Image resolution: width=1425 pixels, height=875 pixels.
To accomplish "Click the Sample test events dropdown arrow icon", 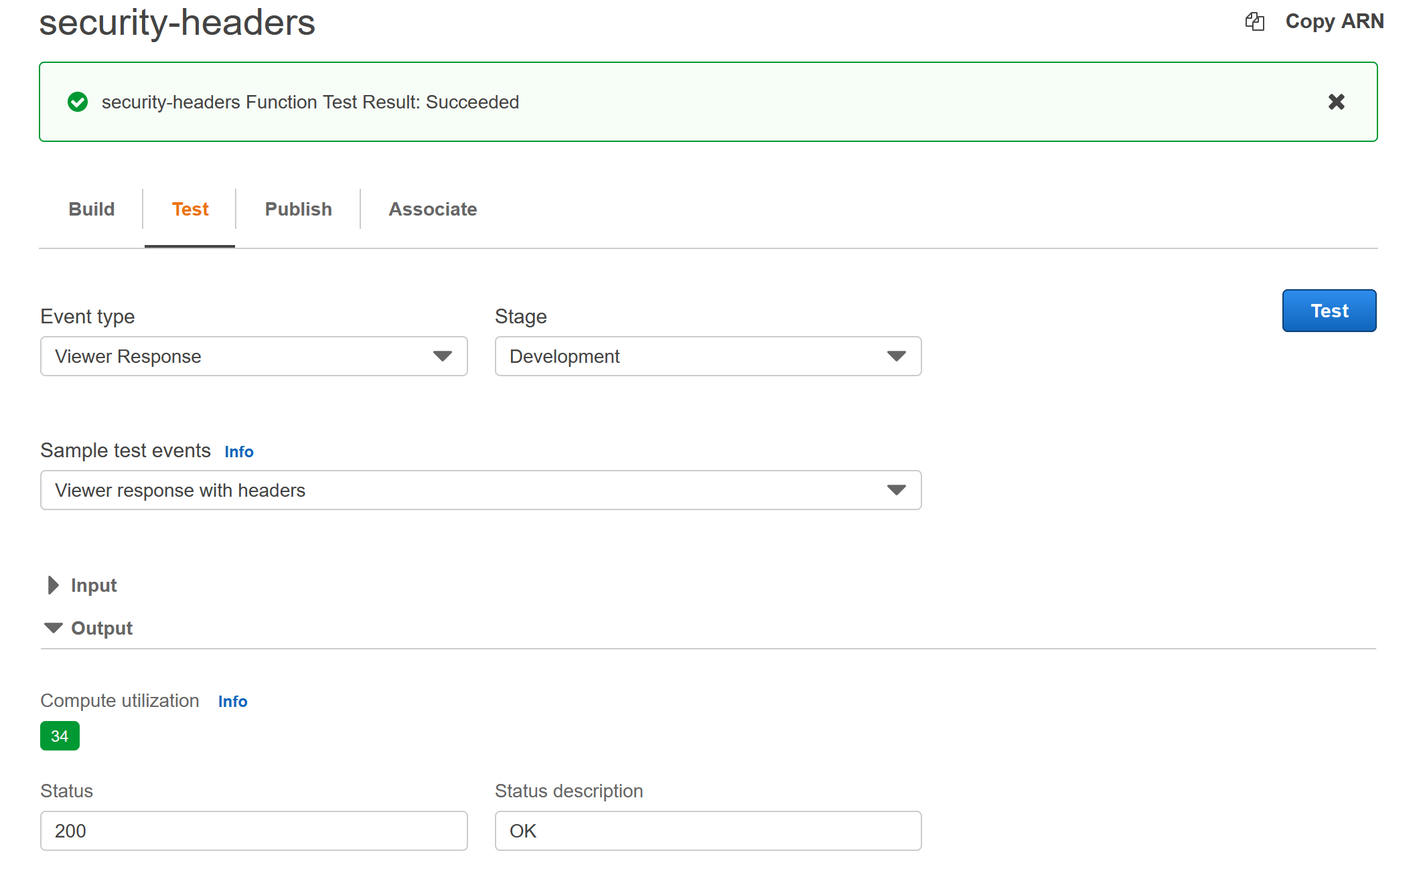I will point(897,490).
